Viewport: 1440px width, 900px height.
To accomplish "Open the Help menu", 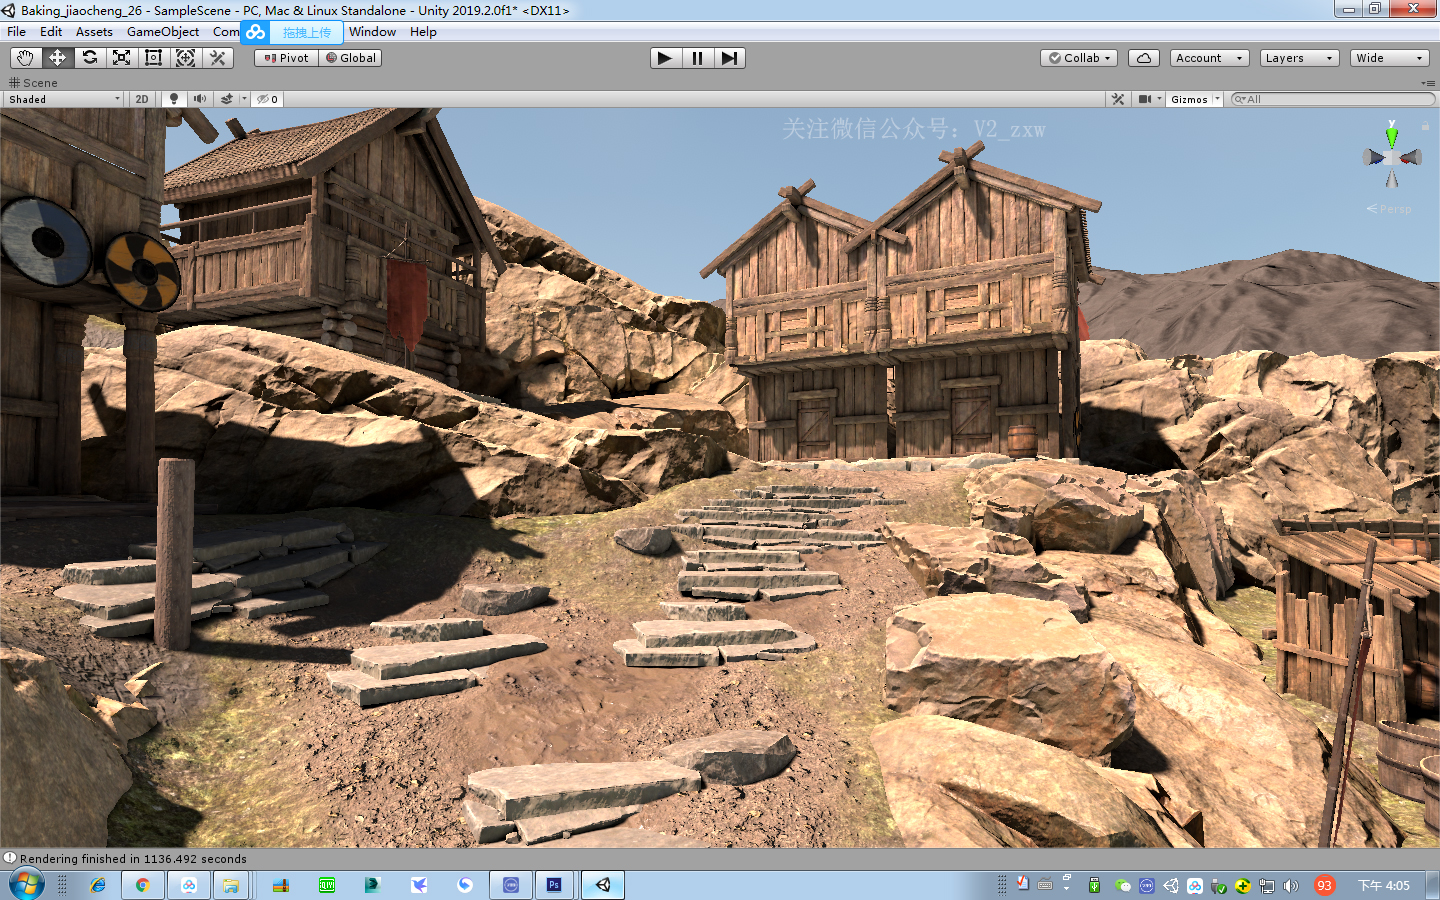I will point(423,32).
